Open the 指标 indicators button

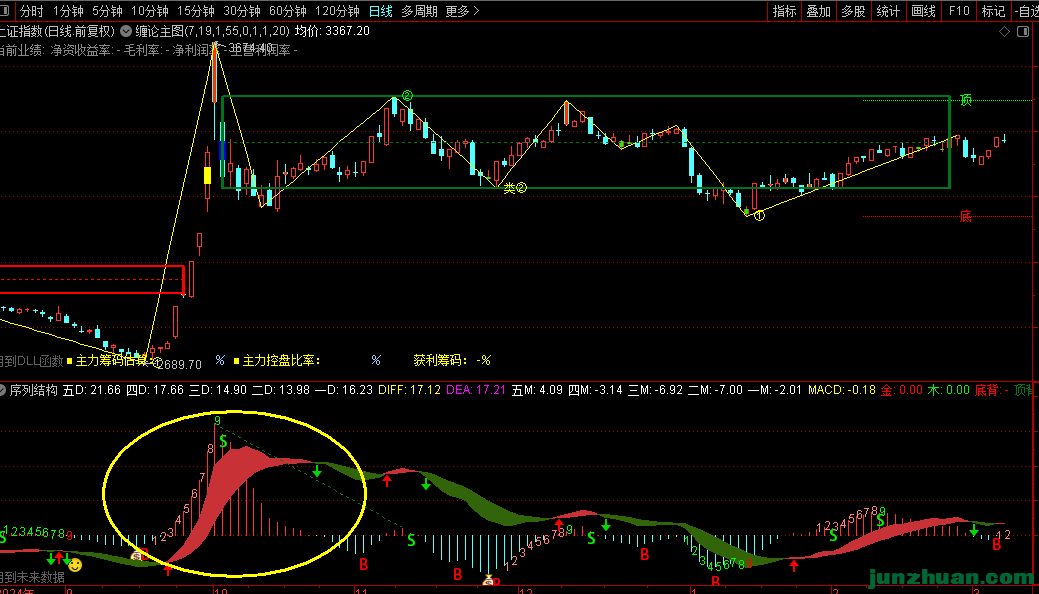(784, 11)
